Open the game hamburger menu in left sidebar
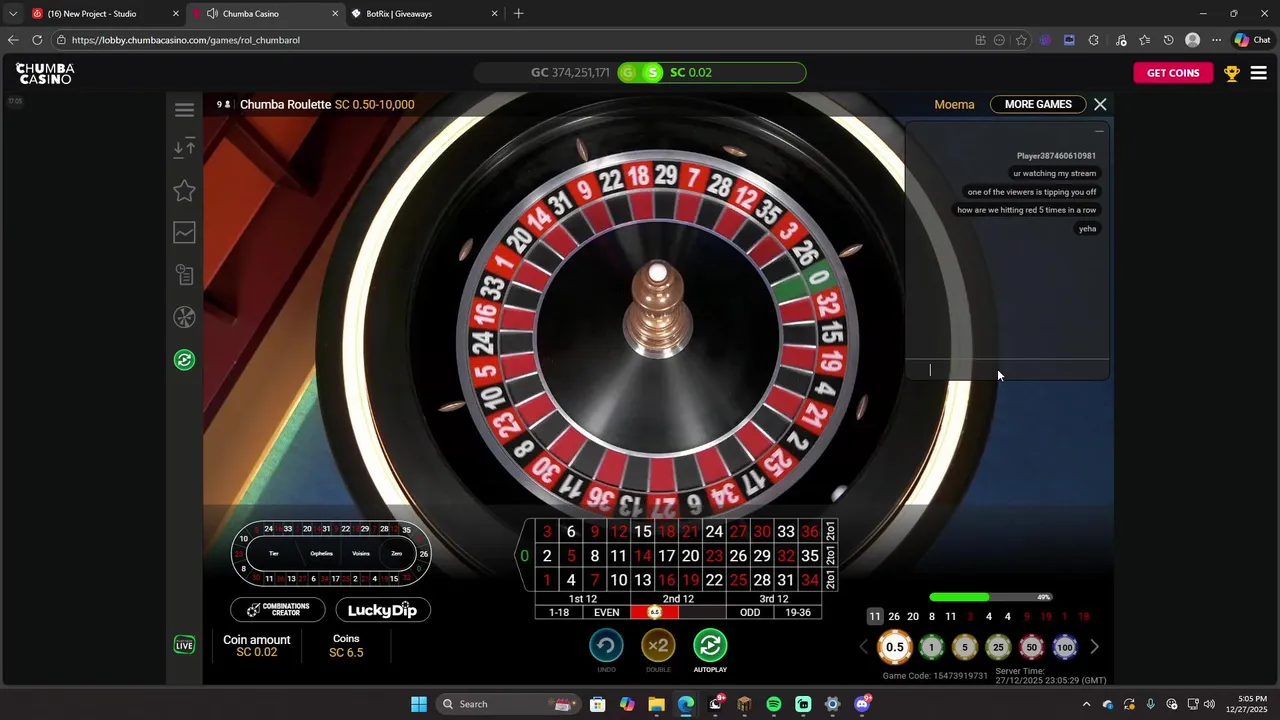Image resolution: width=1280 pixels, height=720 pixels. (184, 110)
